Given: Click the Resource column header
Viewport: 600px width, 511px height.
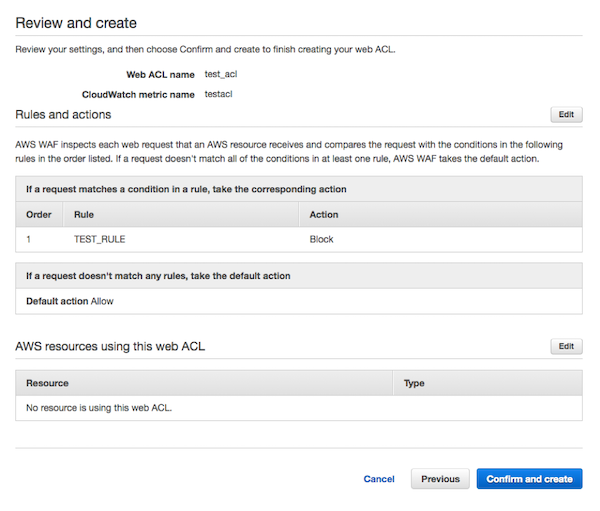Looking at the screenshot, I should pos(47,383).
